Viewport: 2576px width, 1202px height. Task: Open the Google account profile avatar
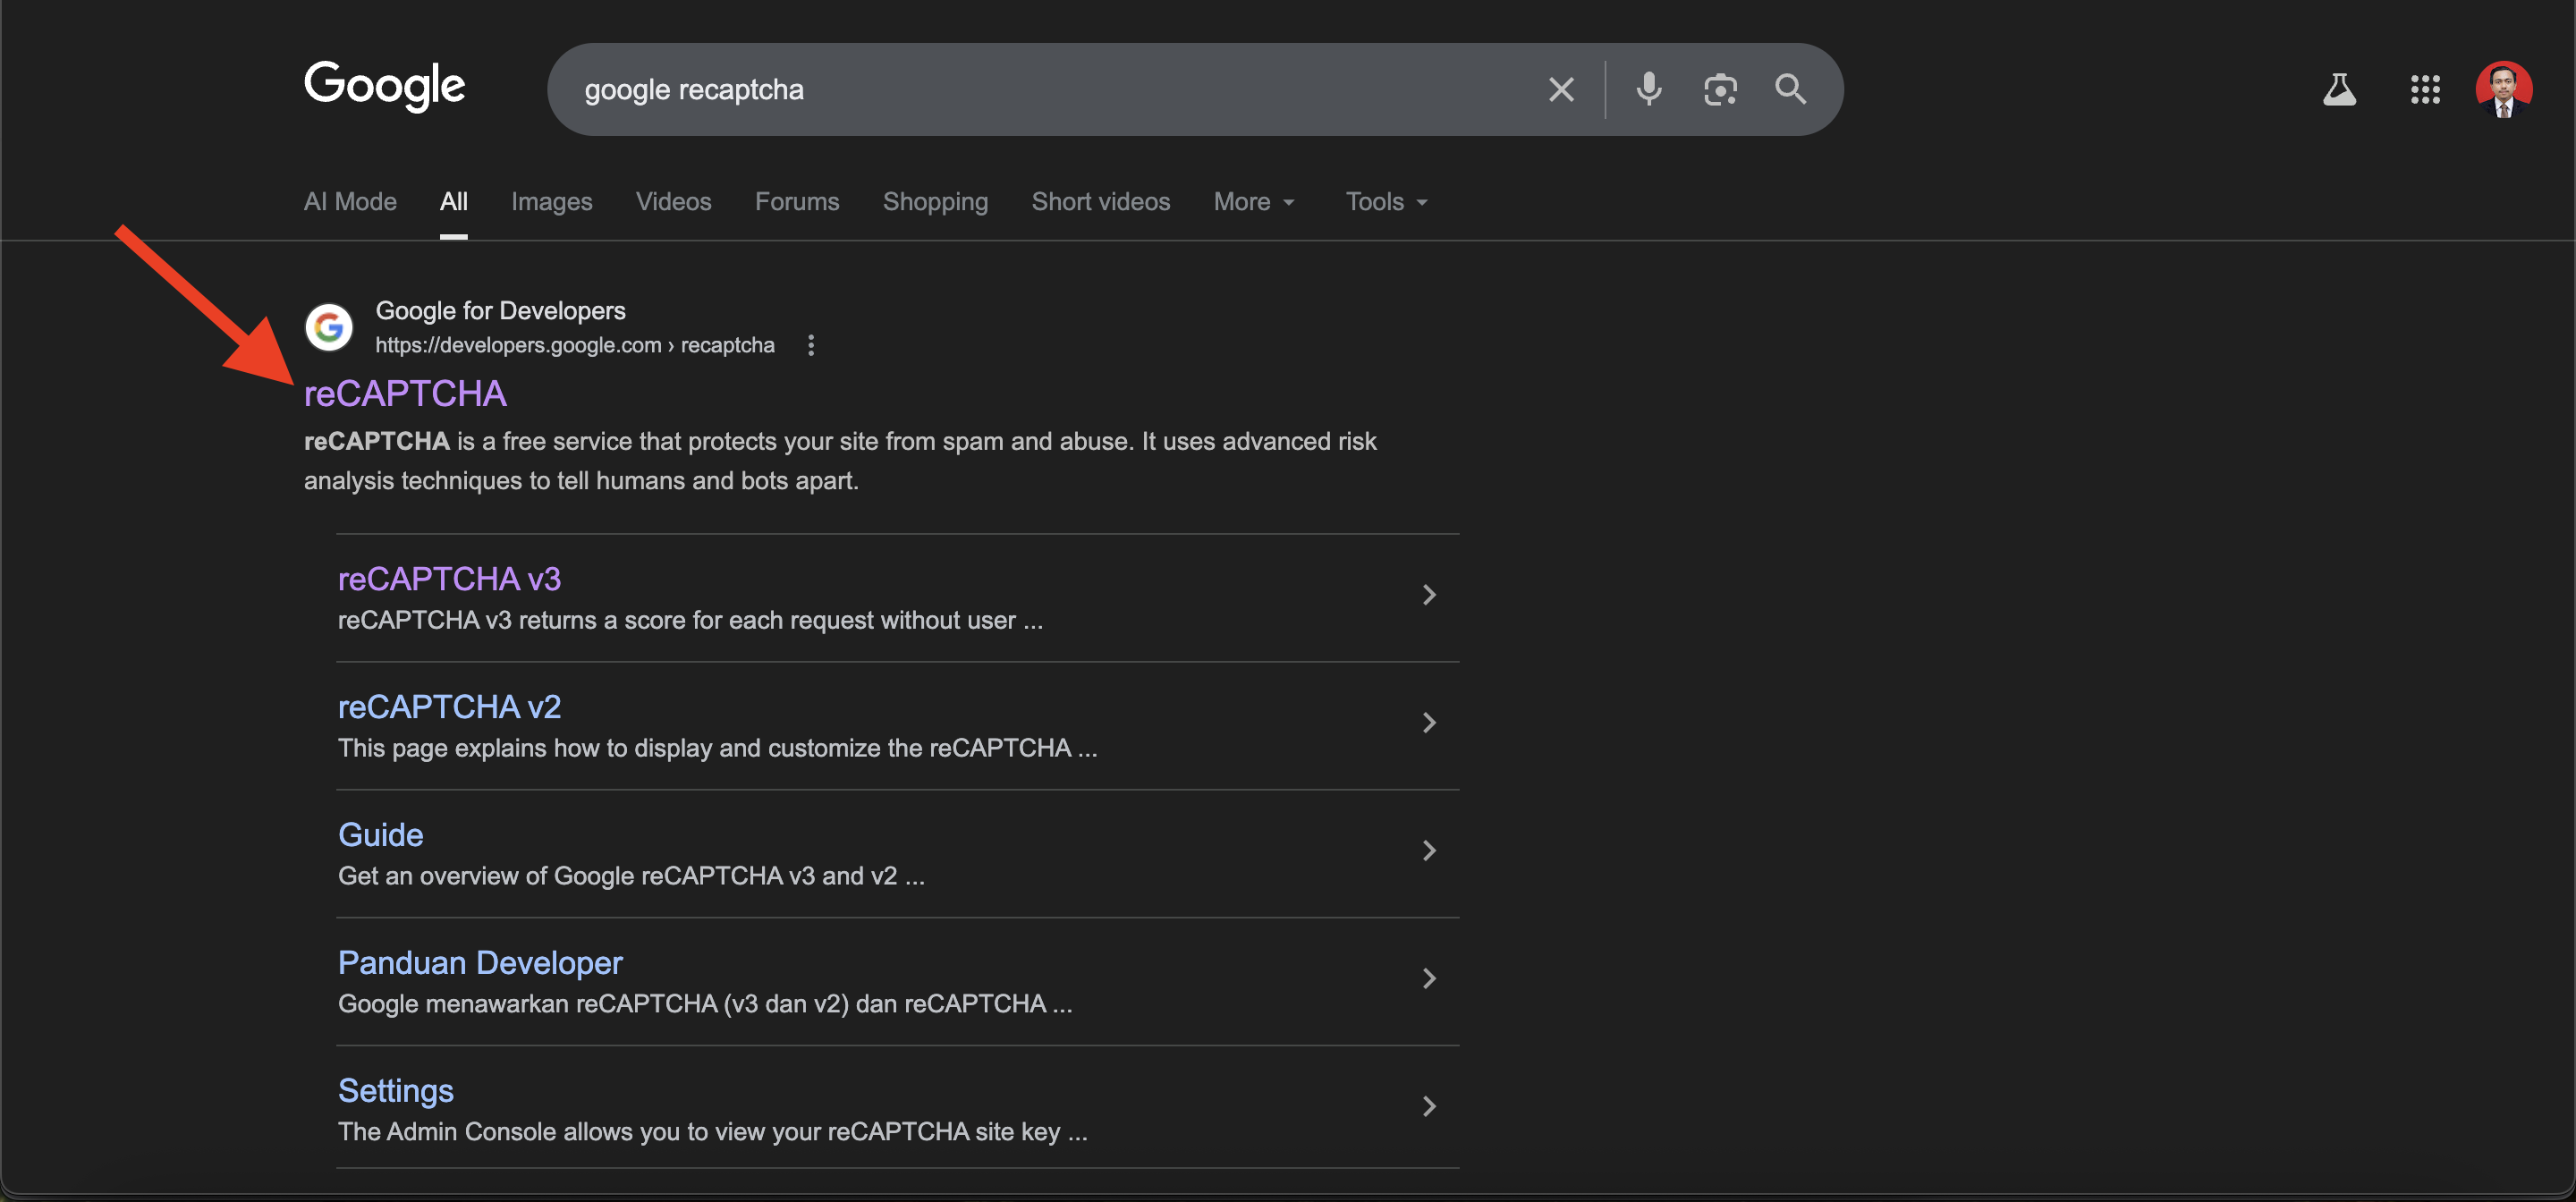click(x=2503, y=90)
